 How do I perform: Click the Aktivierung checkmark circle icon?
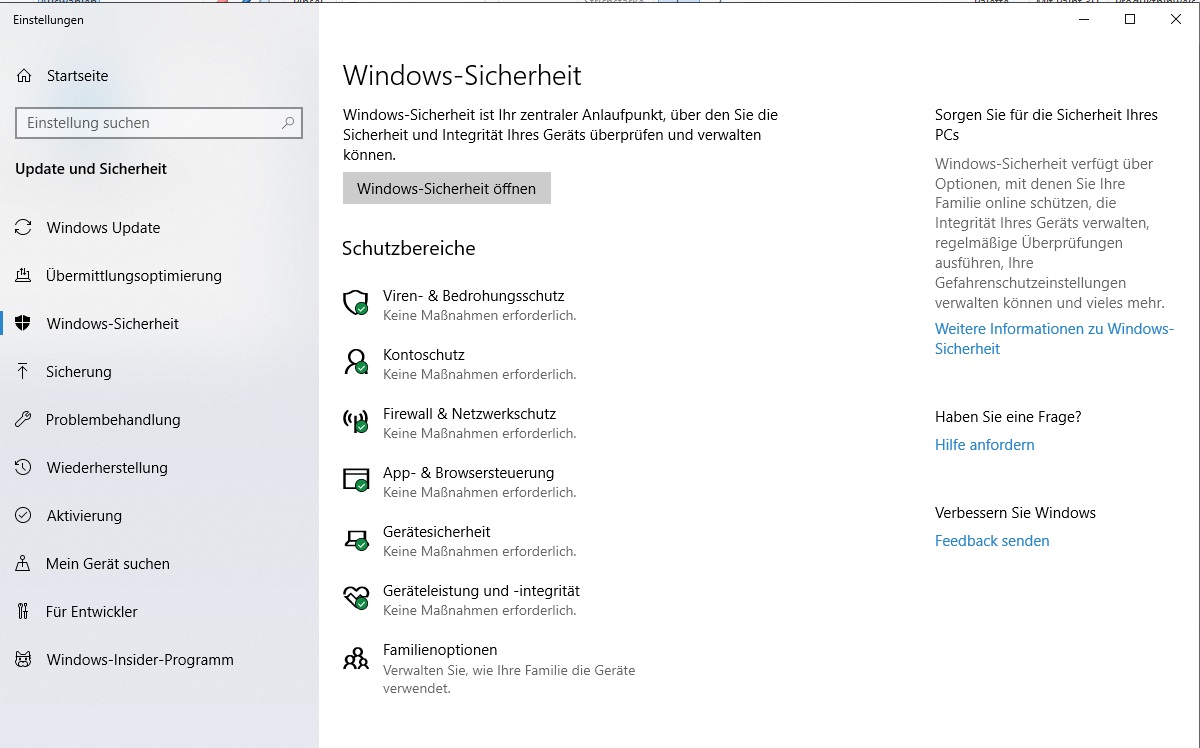coord(23,516)
